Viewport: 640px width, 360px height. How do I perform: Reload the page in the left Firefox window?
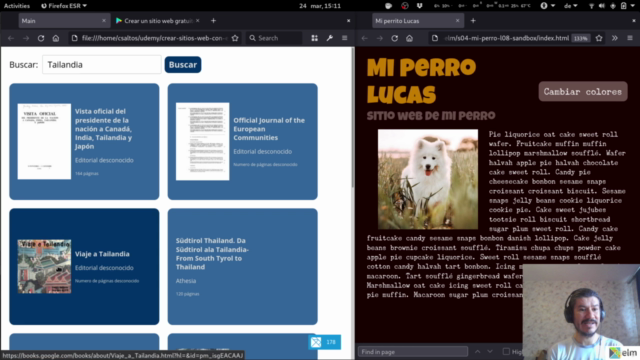pos(41,38)
